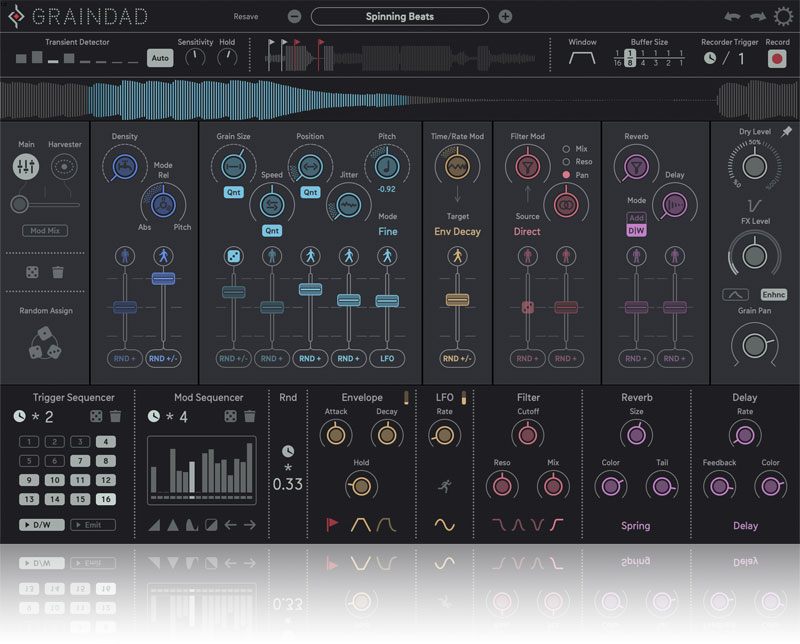
Task: Change the Spring reverb type selector
Action: click(635, 525)
